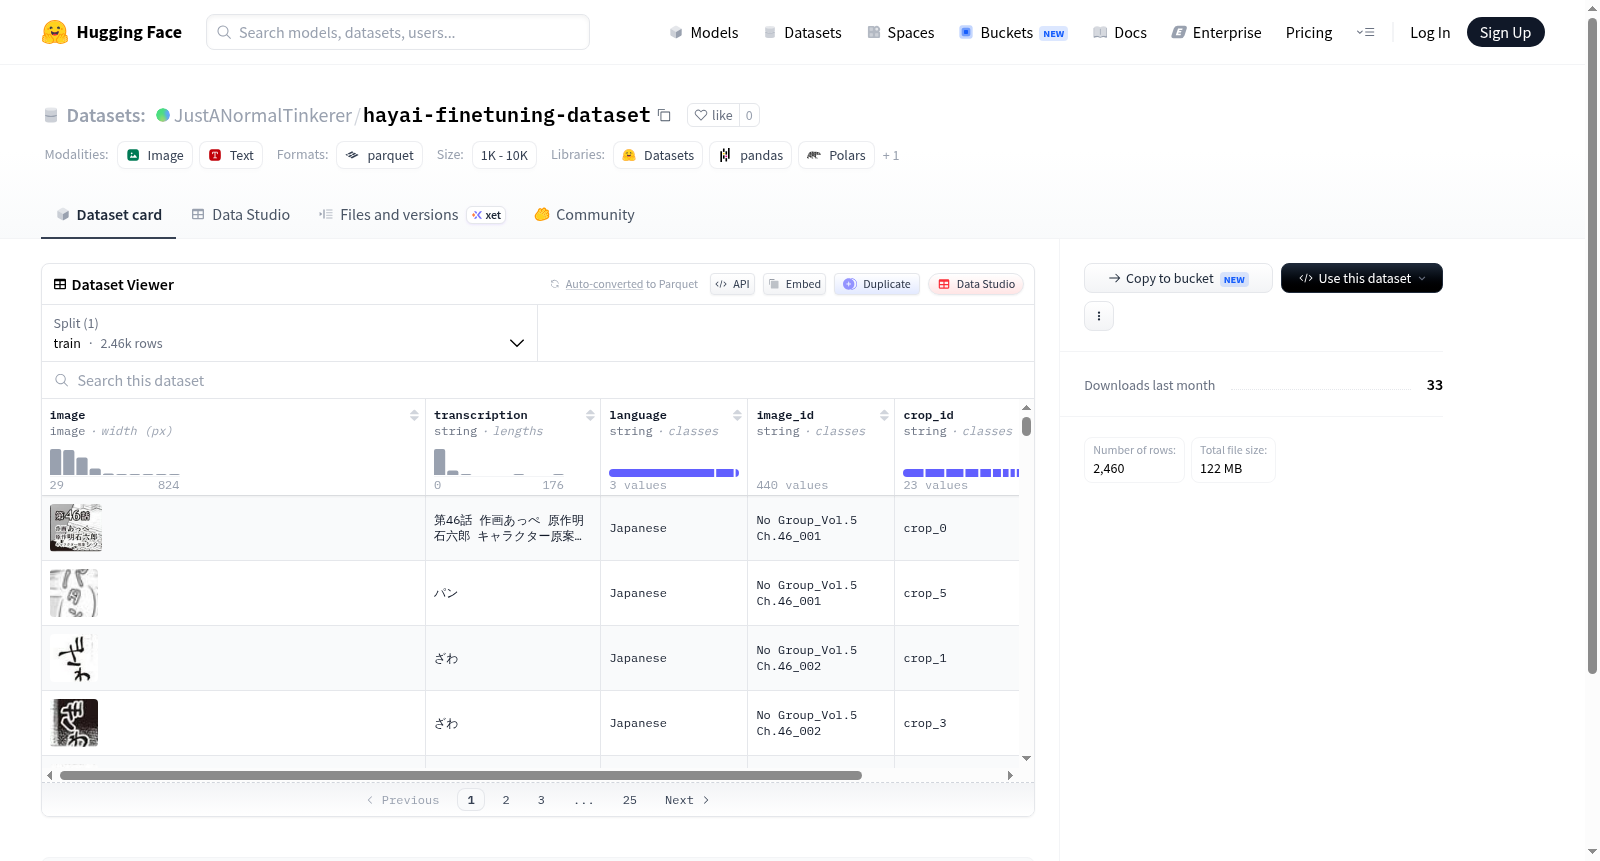Viewport: 1600px width, 861px height.
Task: Open the first row image thumbnail
Action: (76, 528)
